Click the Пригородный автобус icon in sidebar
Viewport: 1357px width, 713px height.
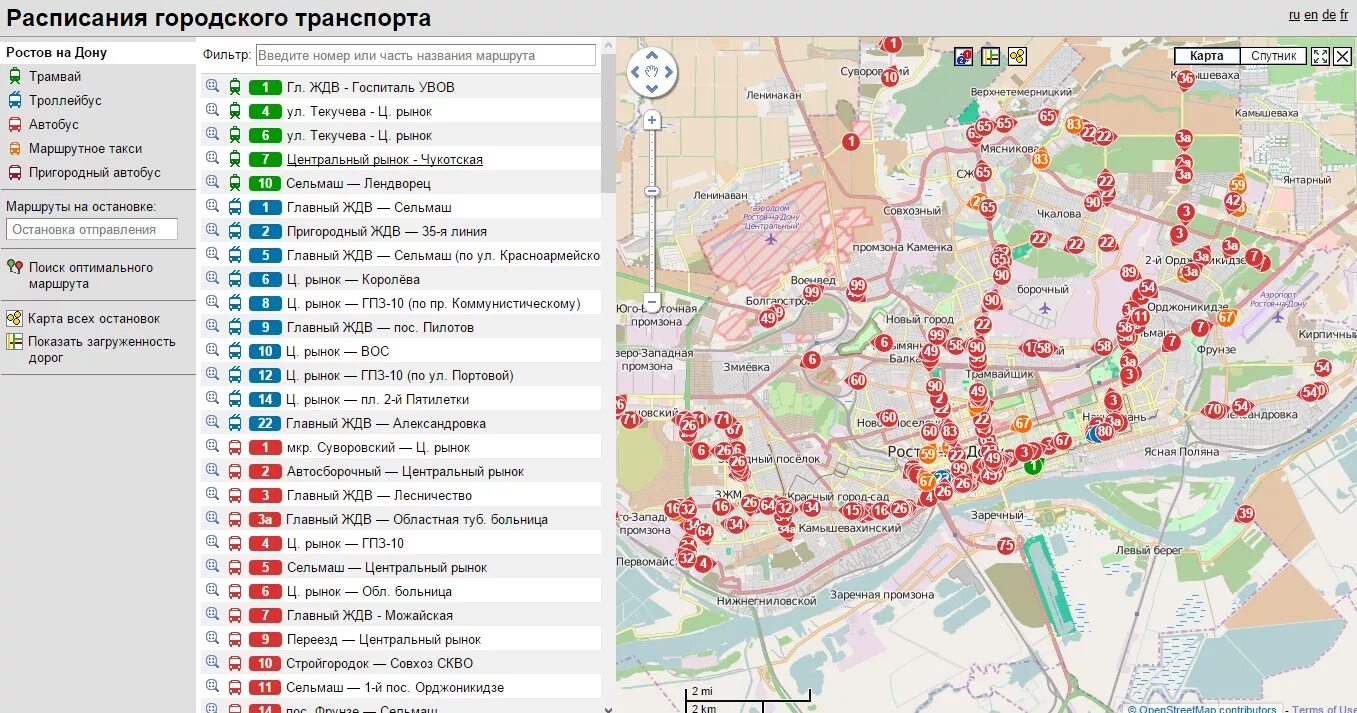15,172
